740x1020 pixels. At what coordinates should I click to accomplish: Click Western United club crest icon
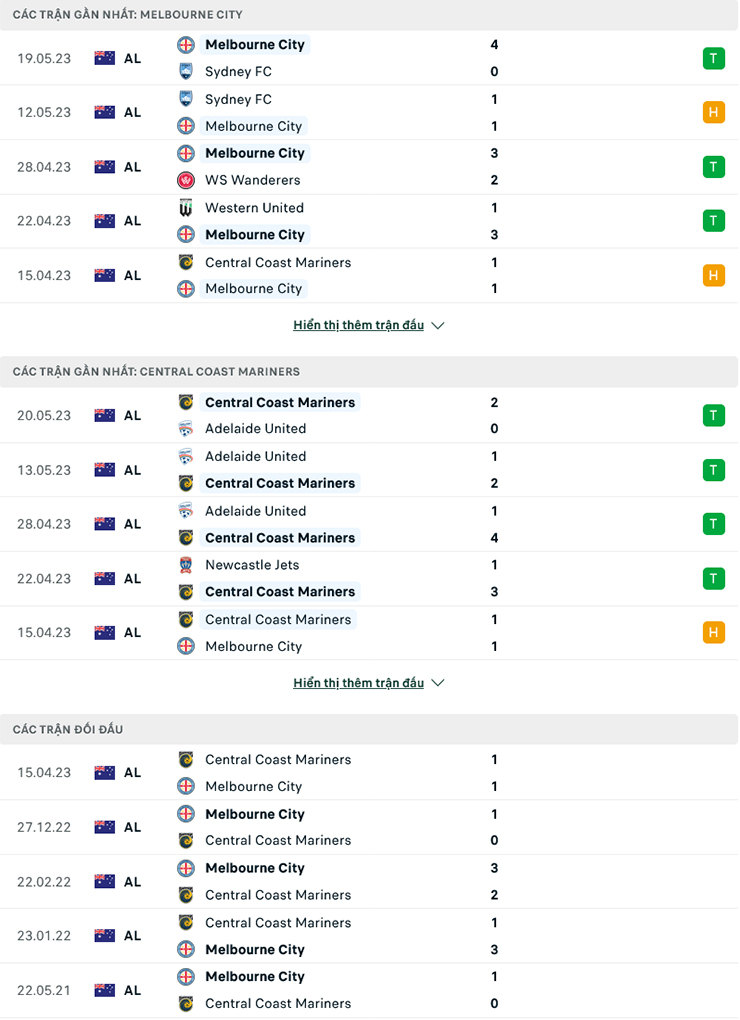(x=185, y=208)
